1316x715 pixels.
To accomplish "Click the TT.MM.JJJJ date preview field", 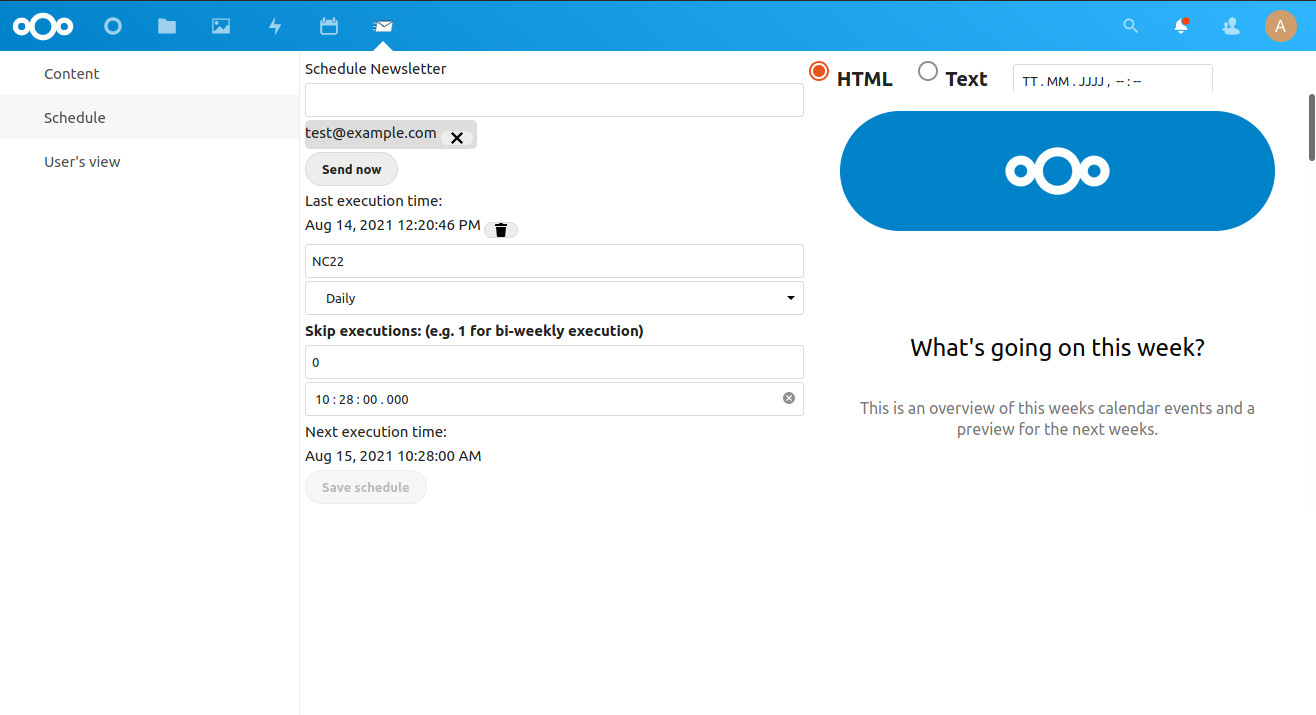I will pyautogui.click(x=1112, y=78).
